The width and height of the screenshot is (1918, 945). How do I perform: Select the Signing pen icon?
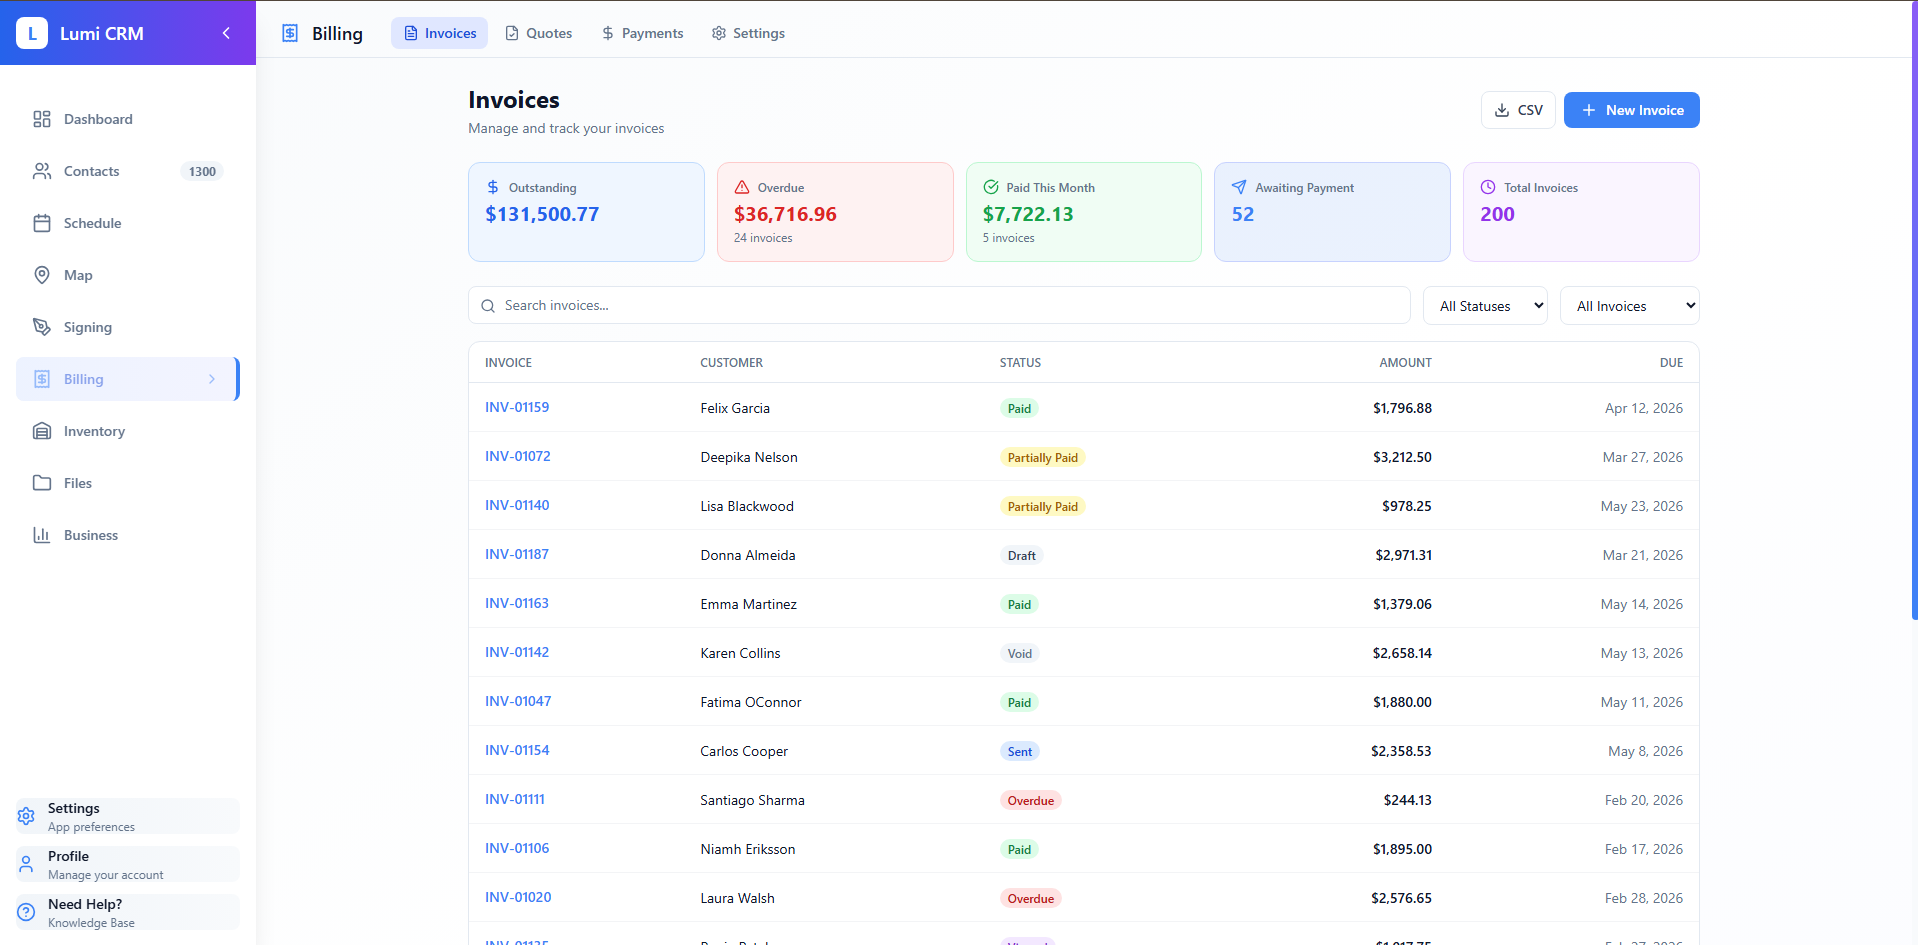pos(42,327)
